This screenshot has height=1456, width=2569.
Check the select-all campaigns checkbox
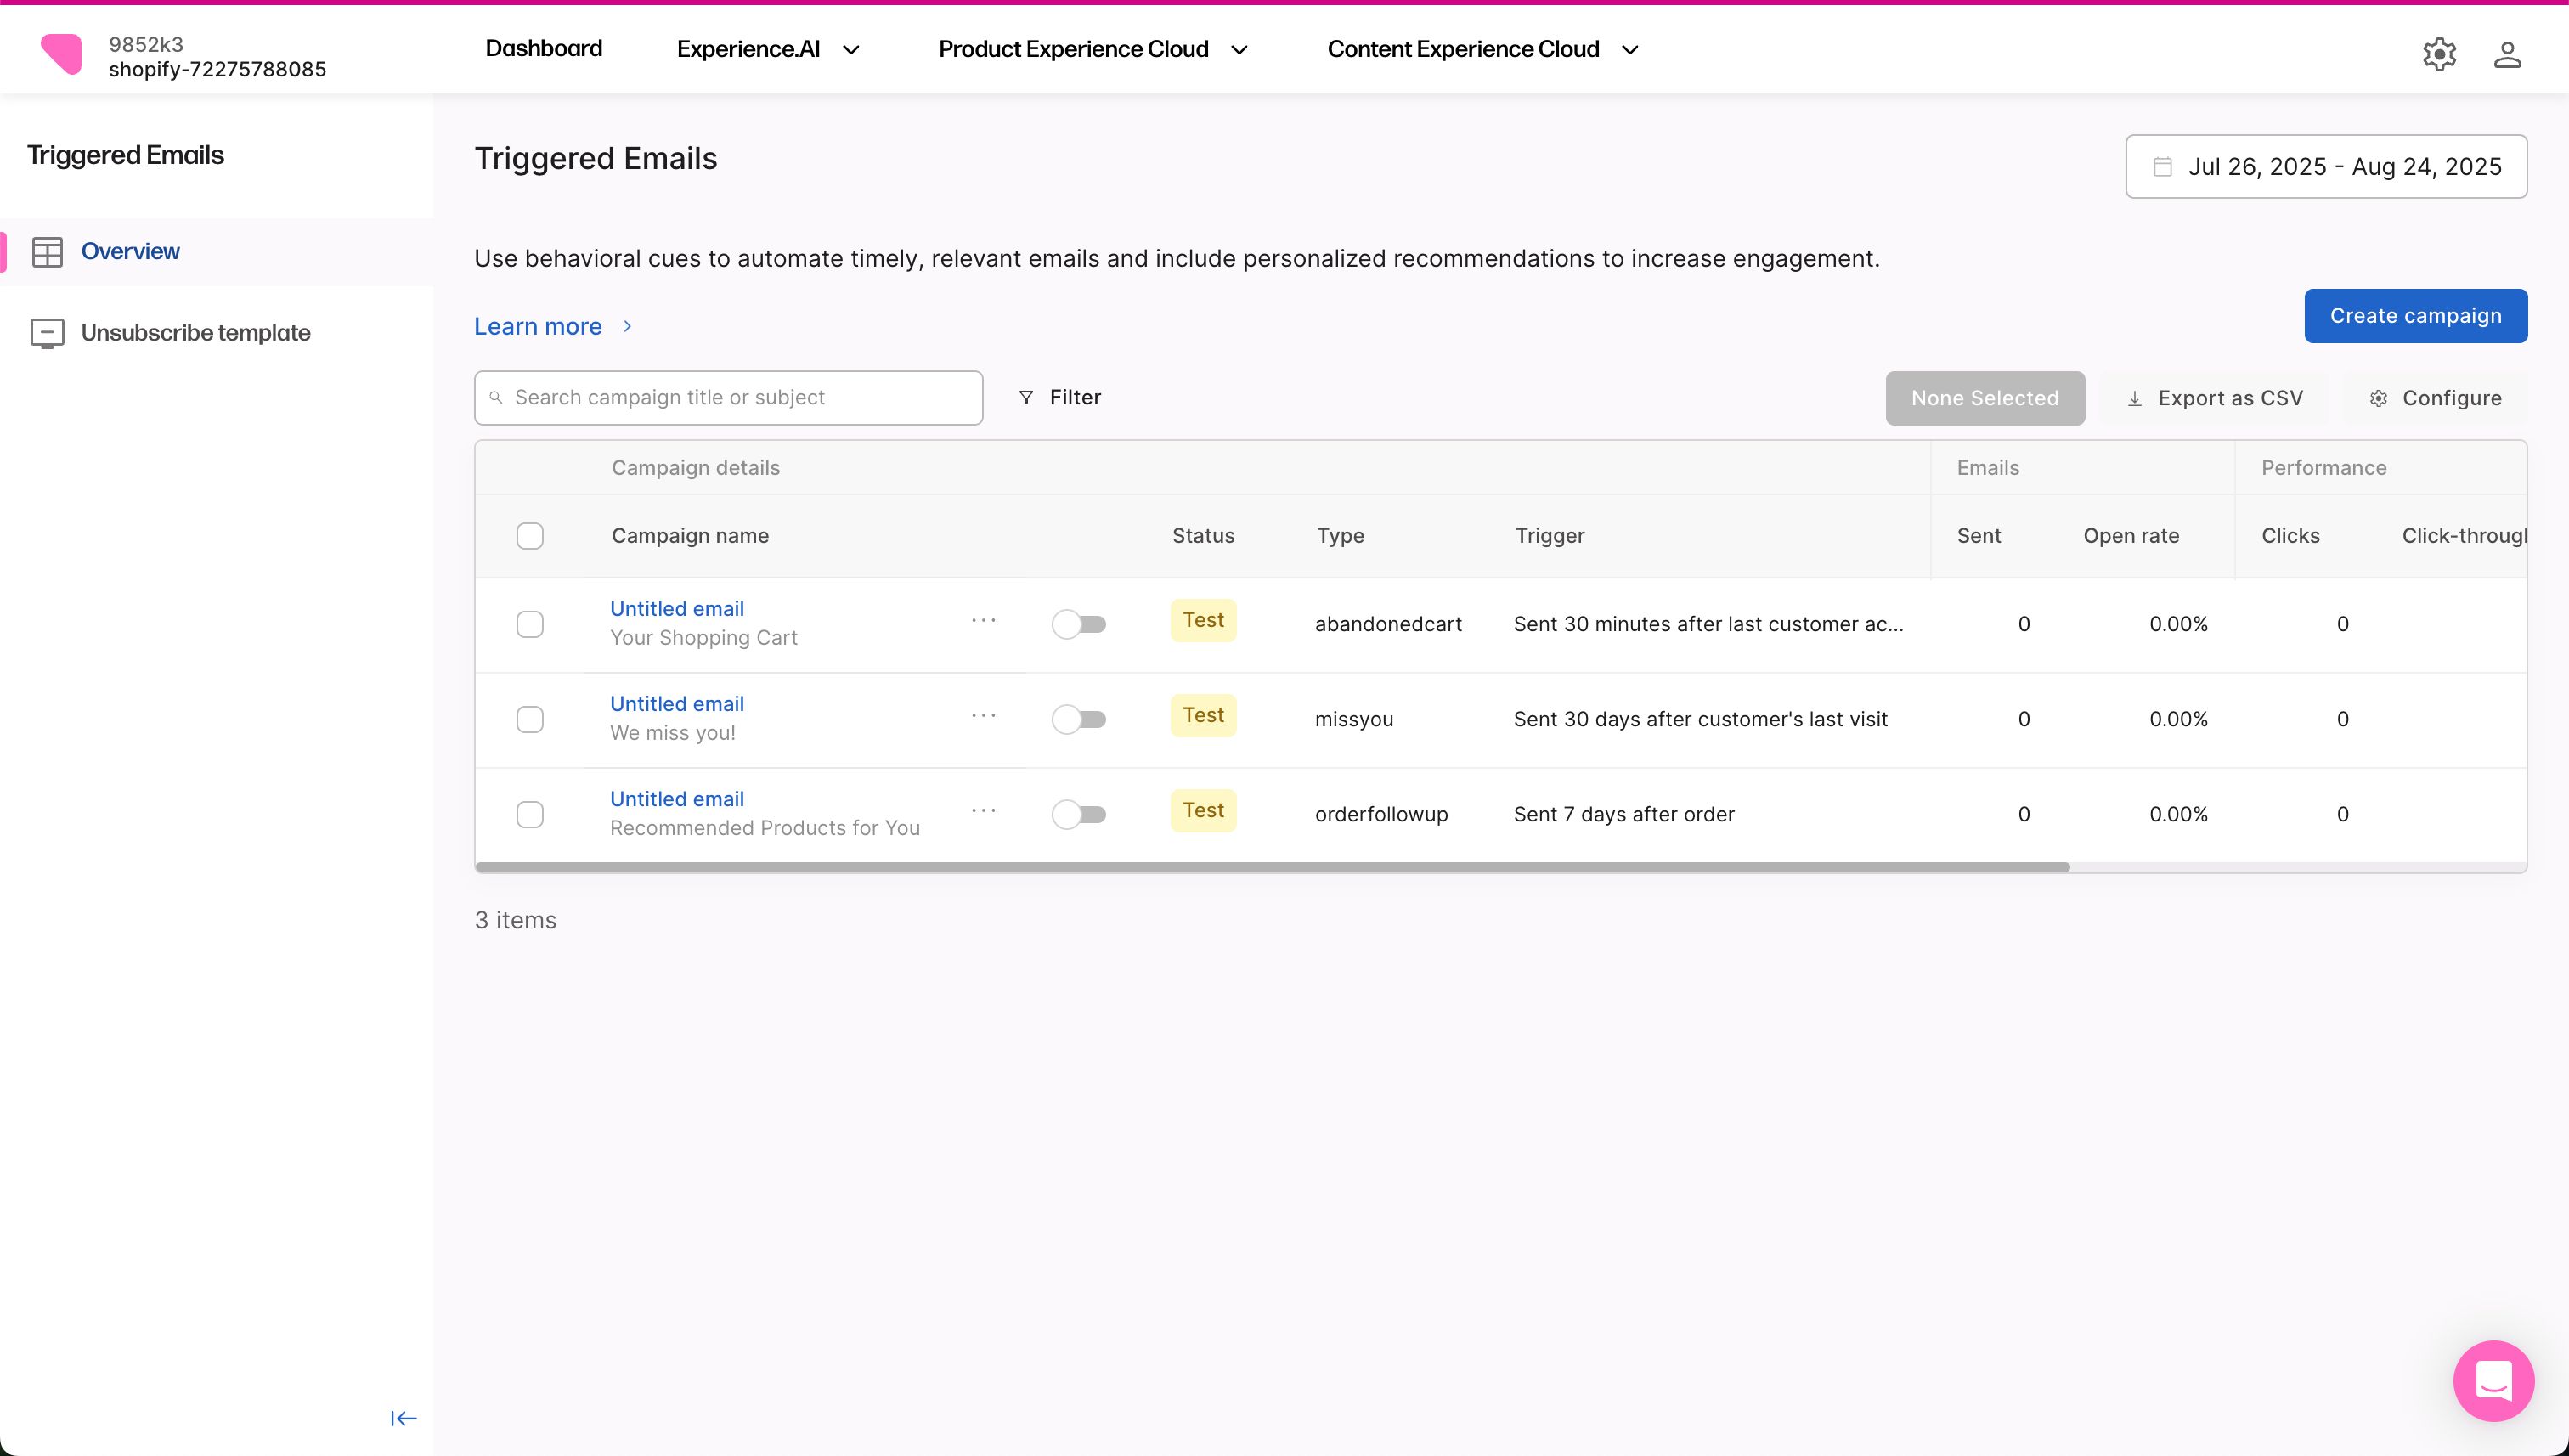coord(530,536)
